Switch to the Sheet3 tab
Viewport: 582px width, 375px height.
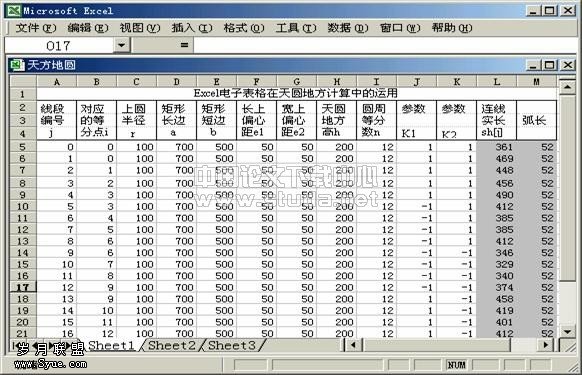232,345
